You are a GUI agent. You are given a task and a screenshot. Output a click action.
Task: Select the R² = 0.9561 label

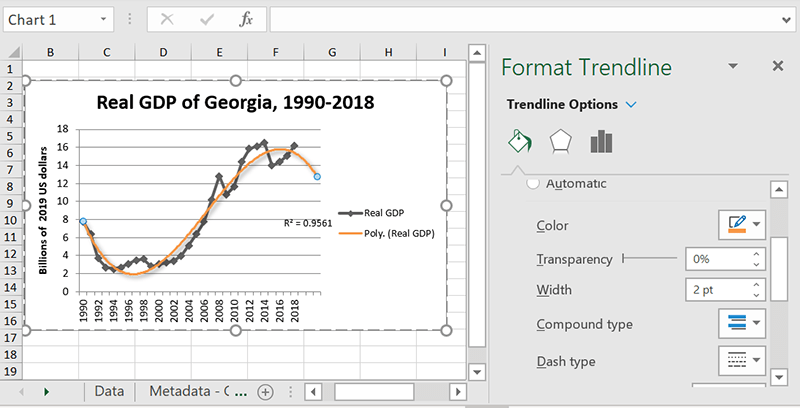[x=308, y=223]
